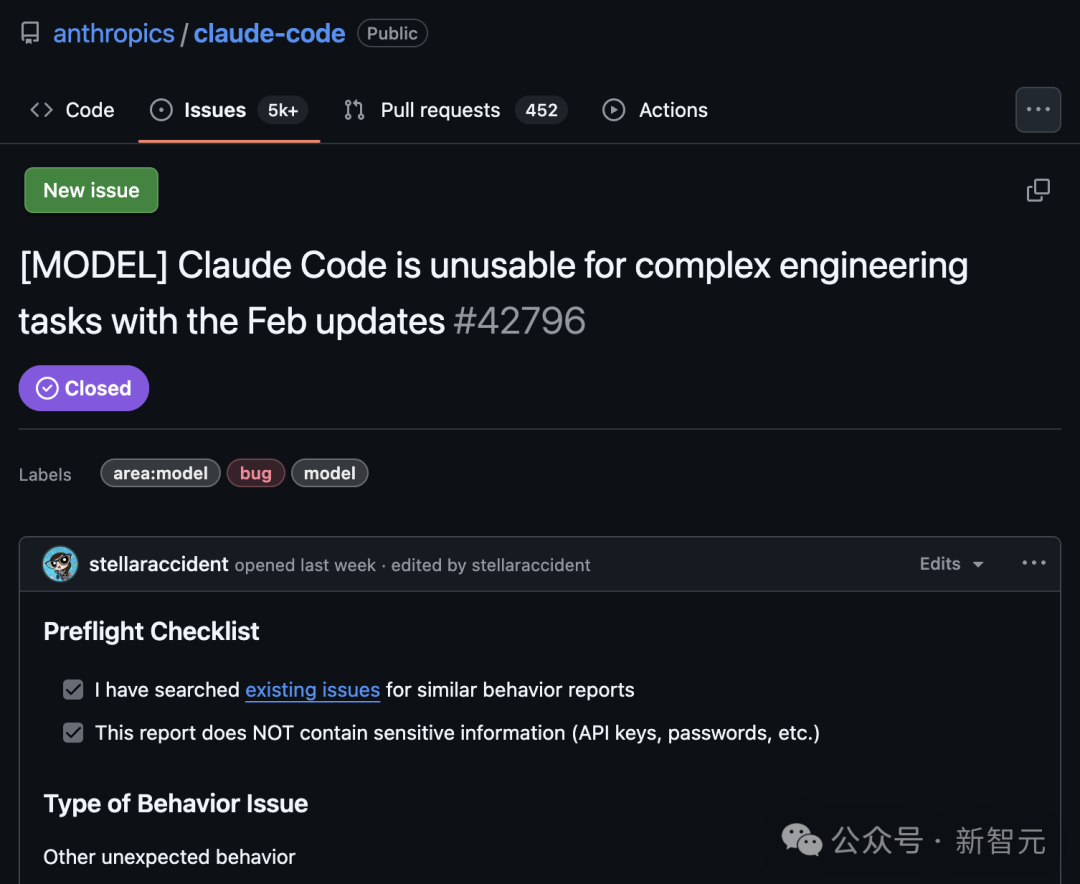Toggle the sensitive information checkbox
1080x884 pixels.
tap(72, 732)
